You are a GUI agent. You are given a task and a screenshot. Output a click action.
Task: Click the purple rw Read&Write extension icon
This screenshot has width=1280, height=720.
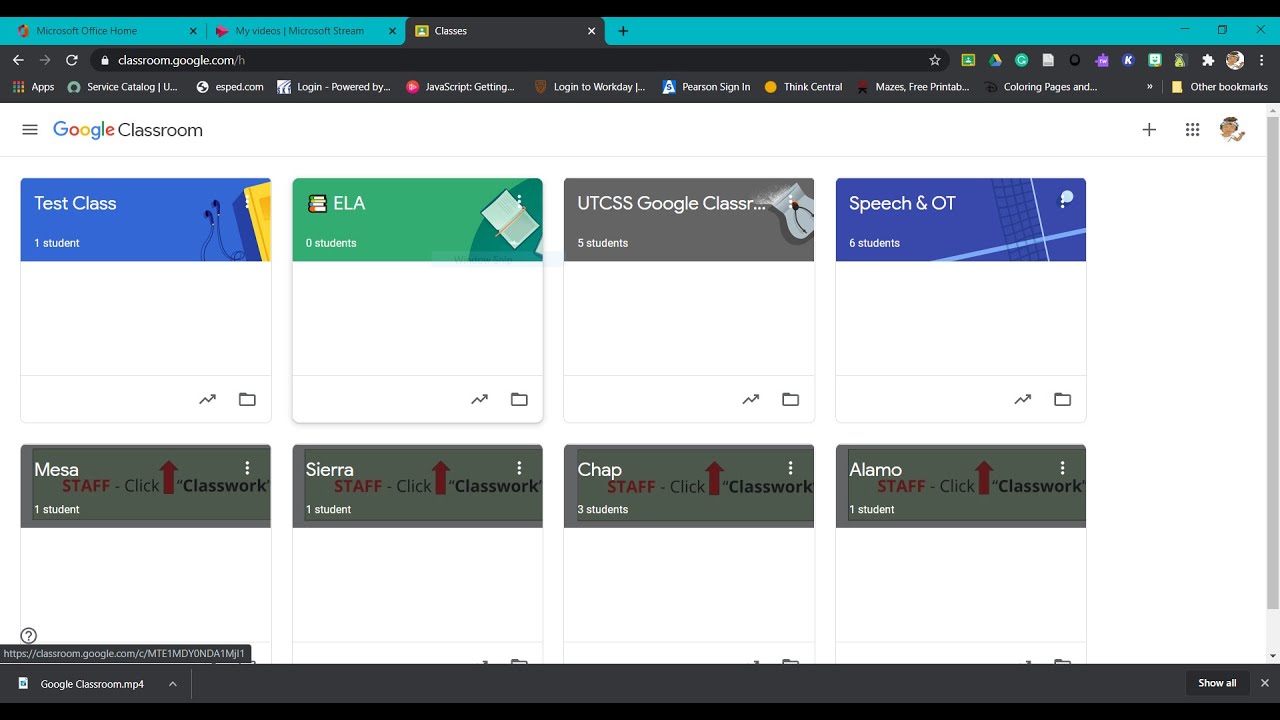pyautogui.click(x=1102, y=60)
